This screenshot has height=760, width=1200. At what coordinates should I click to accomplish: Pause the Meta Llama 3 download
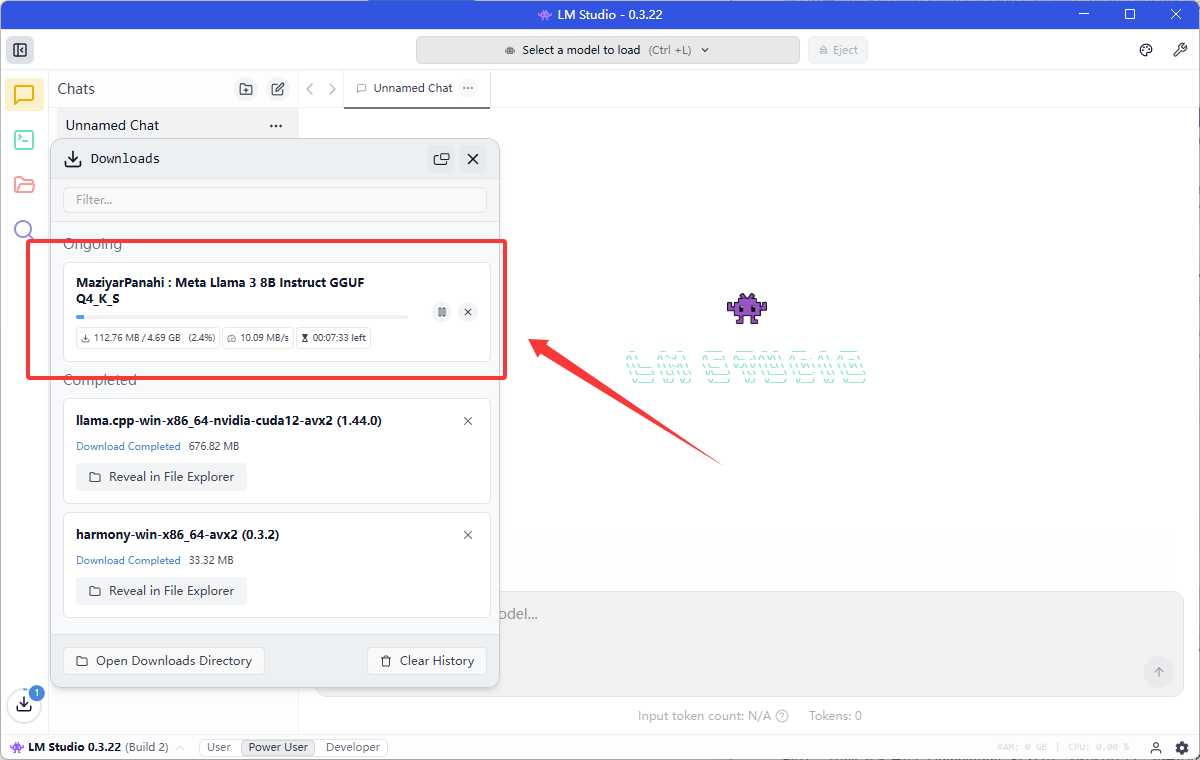[442, 312]
